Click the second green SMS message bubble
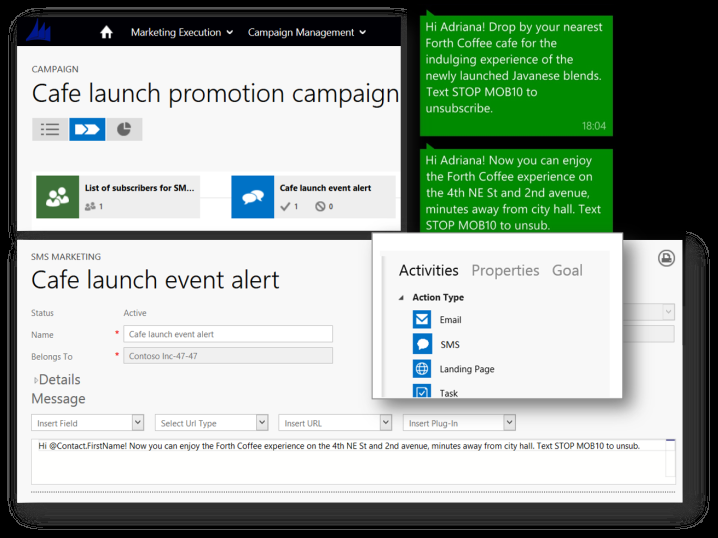Viewport: 718px width, 538px height. [x=516, y=191]
